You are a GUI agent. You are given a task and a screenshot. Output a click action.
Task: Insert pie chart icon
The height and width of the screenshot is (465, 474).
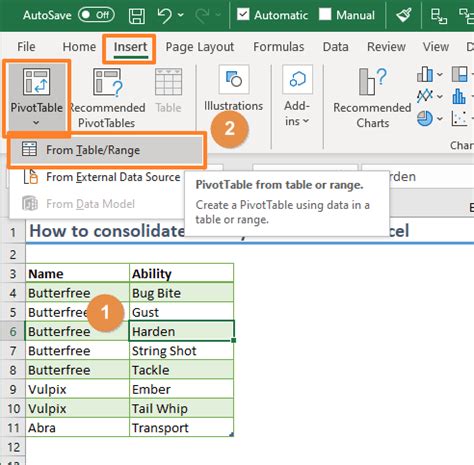click(425, 118)
